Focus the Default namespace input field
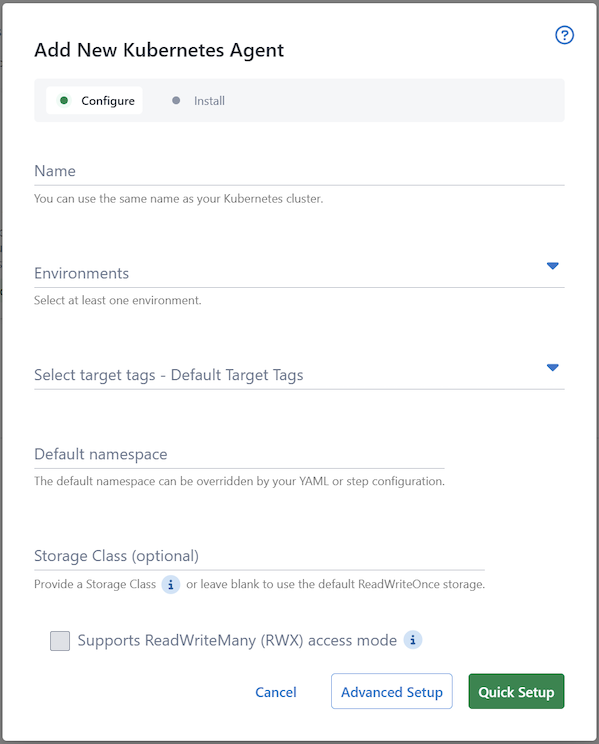The width and height of the screenshot is (599, 744). 239,455
